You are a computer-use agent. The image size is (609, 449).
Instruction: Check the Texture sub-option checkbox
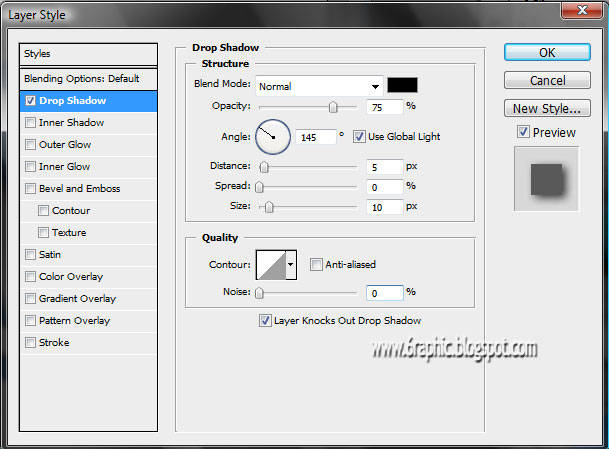[44, 233]
